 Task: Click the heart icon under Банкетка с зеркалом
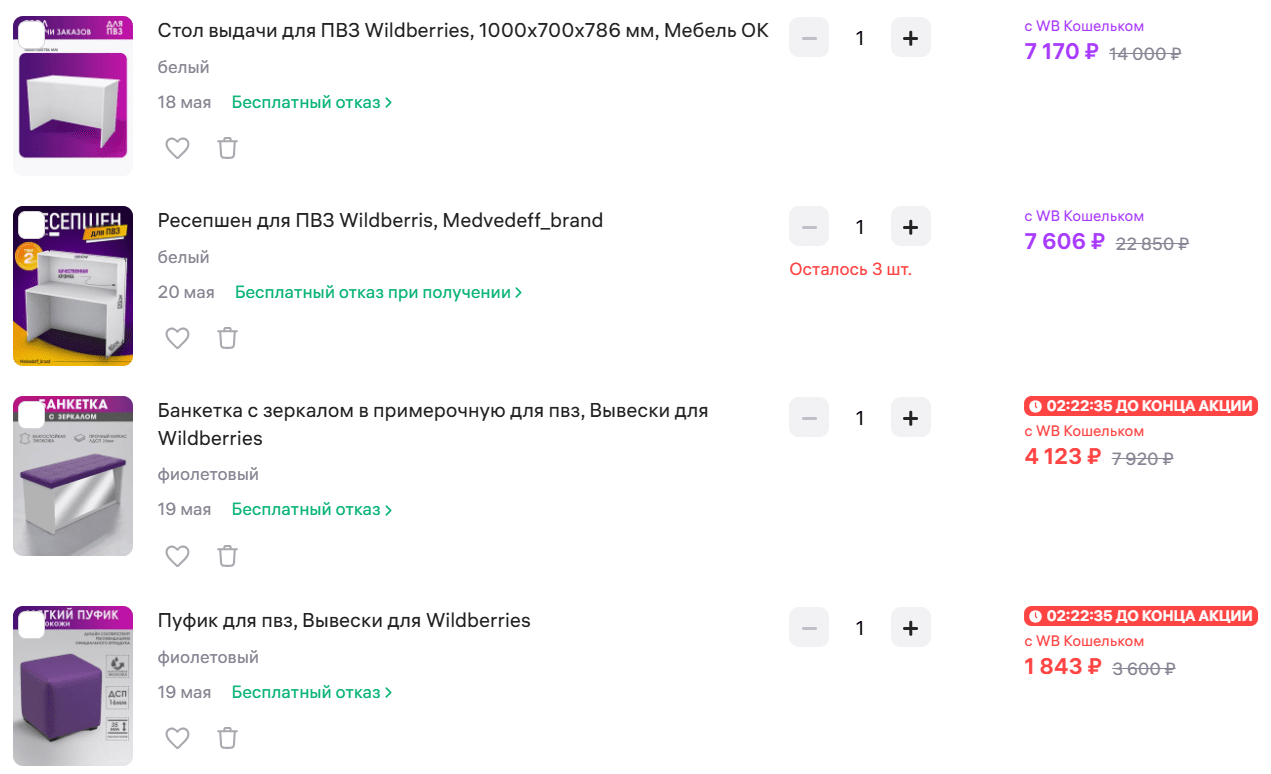point(177,555)
